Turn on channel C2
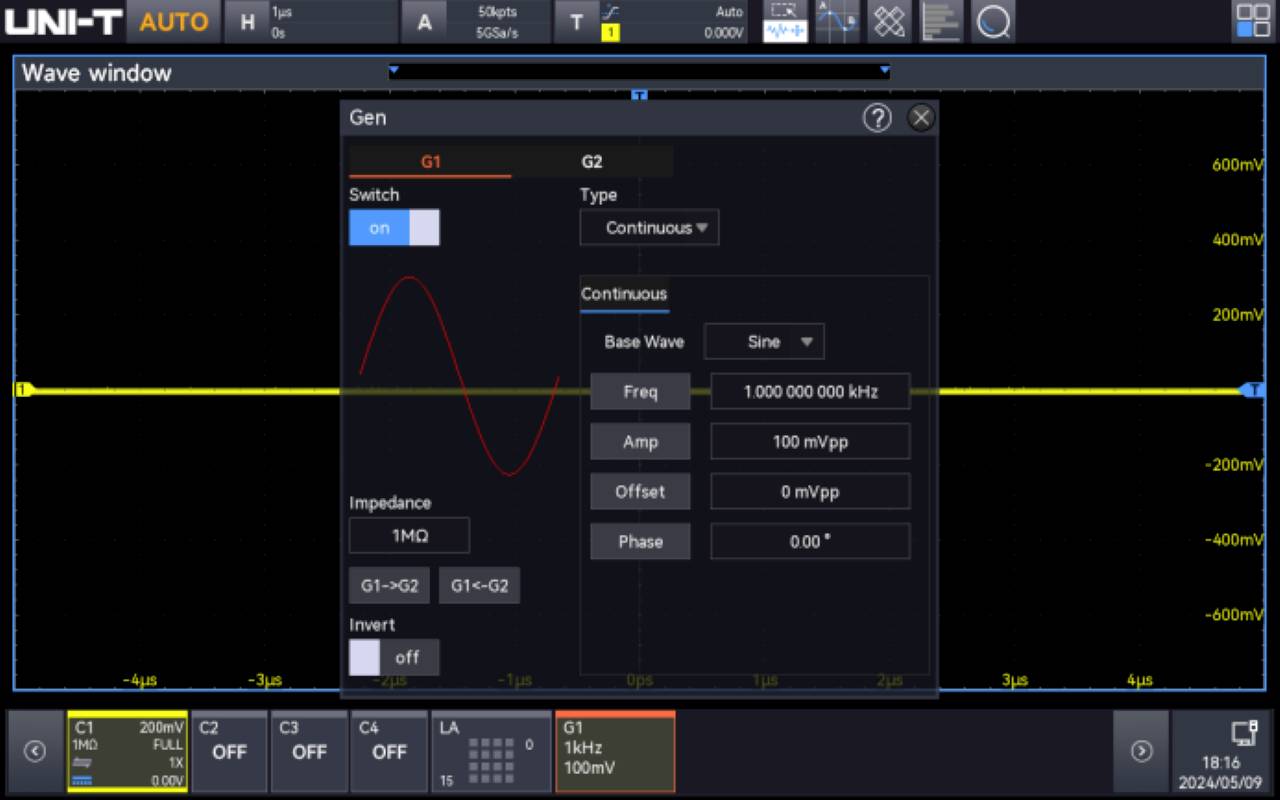This screenshot has width=1280, height=800. click(x=228, y=751)
